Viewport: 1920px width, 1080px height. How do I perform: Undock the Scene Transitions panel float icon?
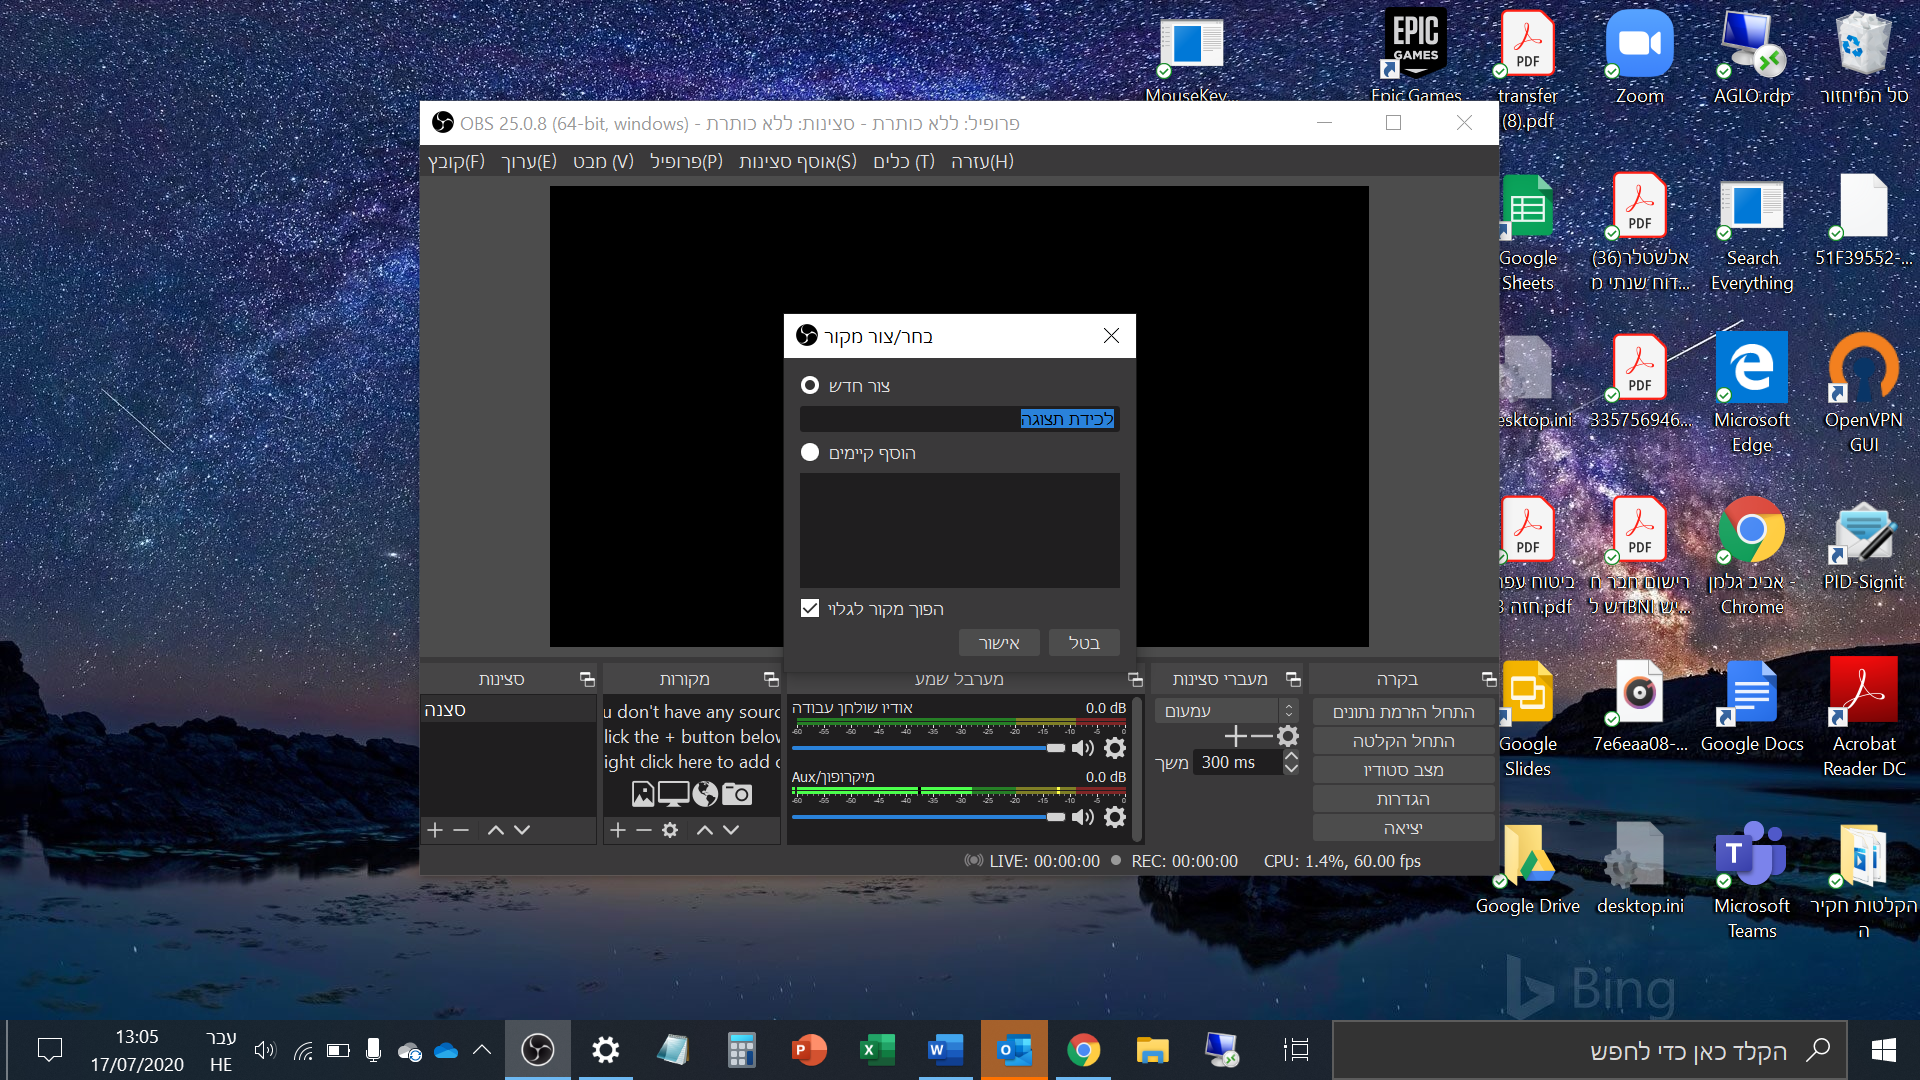pyautogui.click(x=1293, y=679)
